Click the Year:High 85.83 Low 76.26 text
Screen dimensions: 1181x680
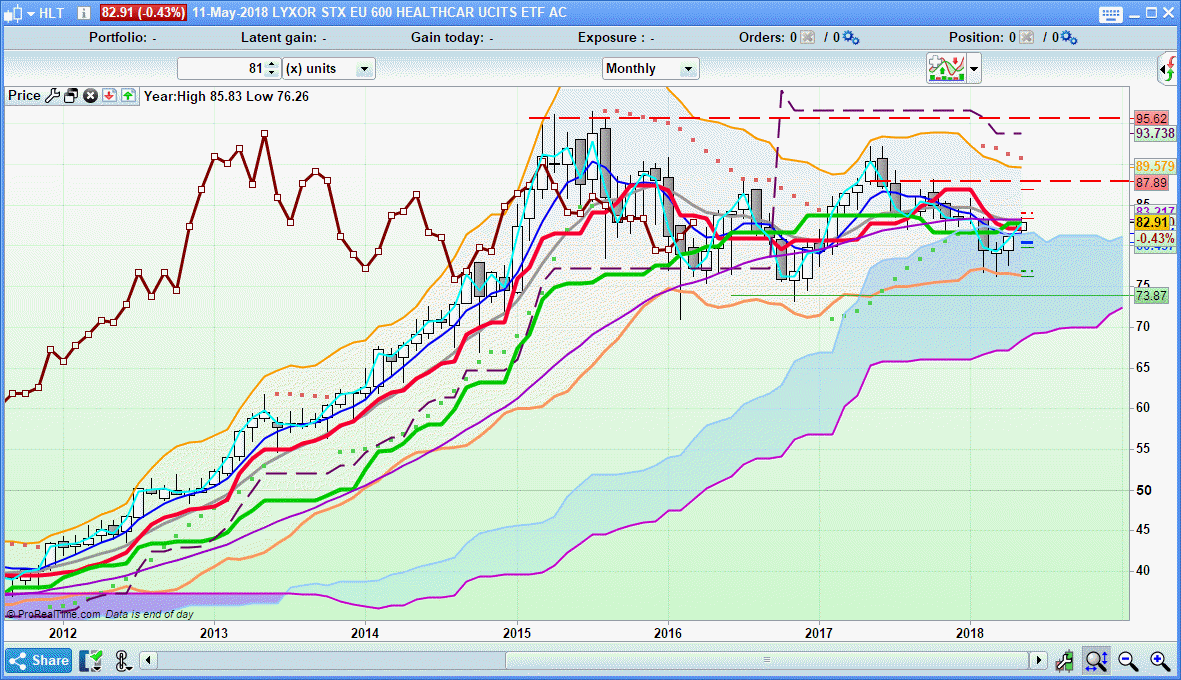tap(226, 96)
